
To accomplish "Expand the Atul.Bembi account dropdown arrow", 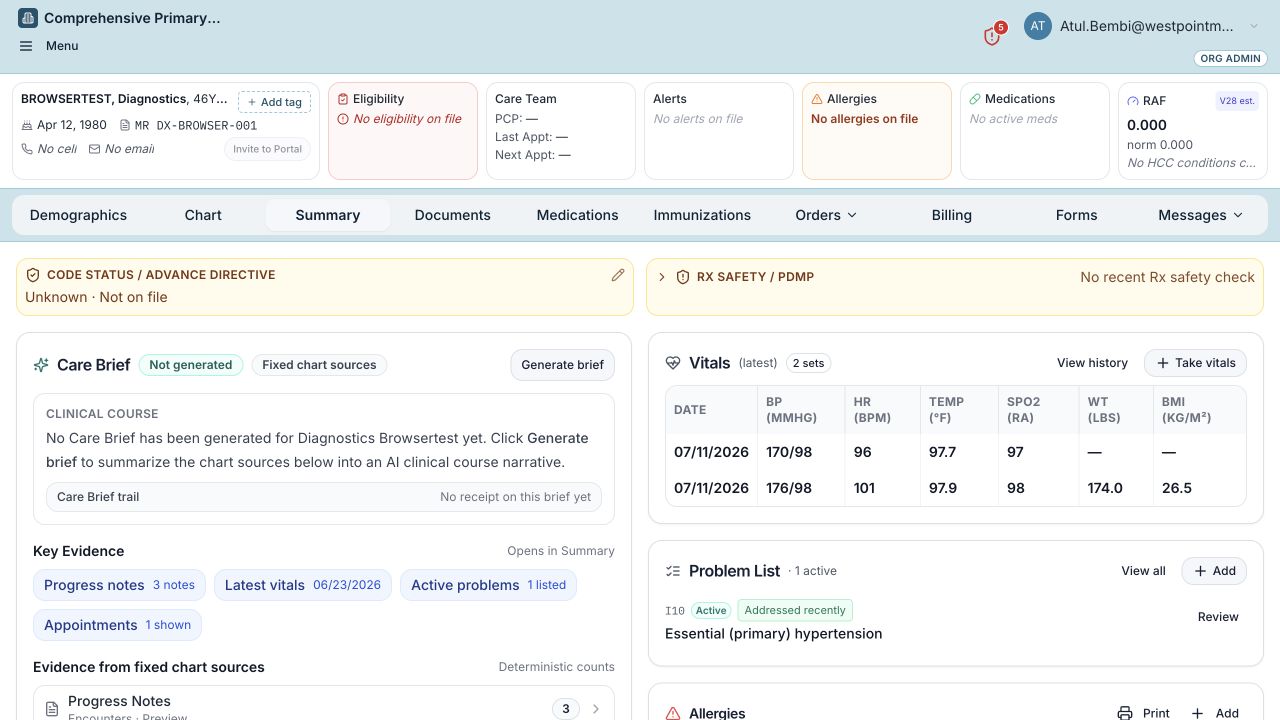I will point(1254,27).
